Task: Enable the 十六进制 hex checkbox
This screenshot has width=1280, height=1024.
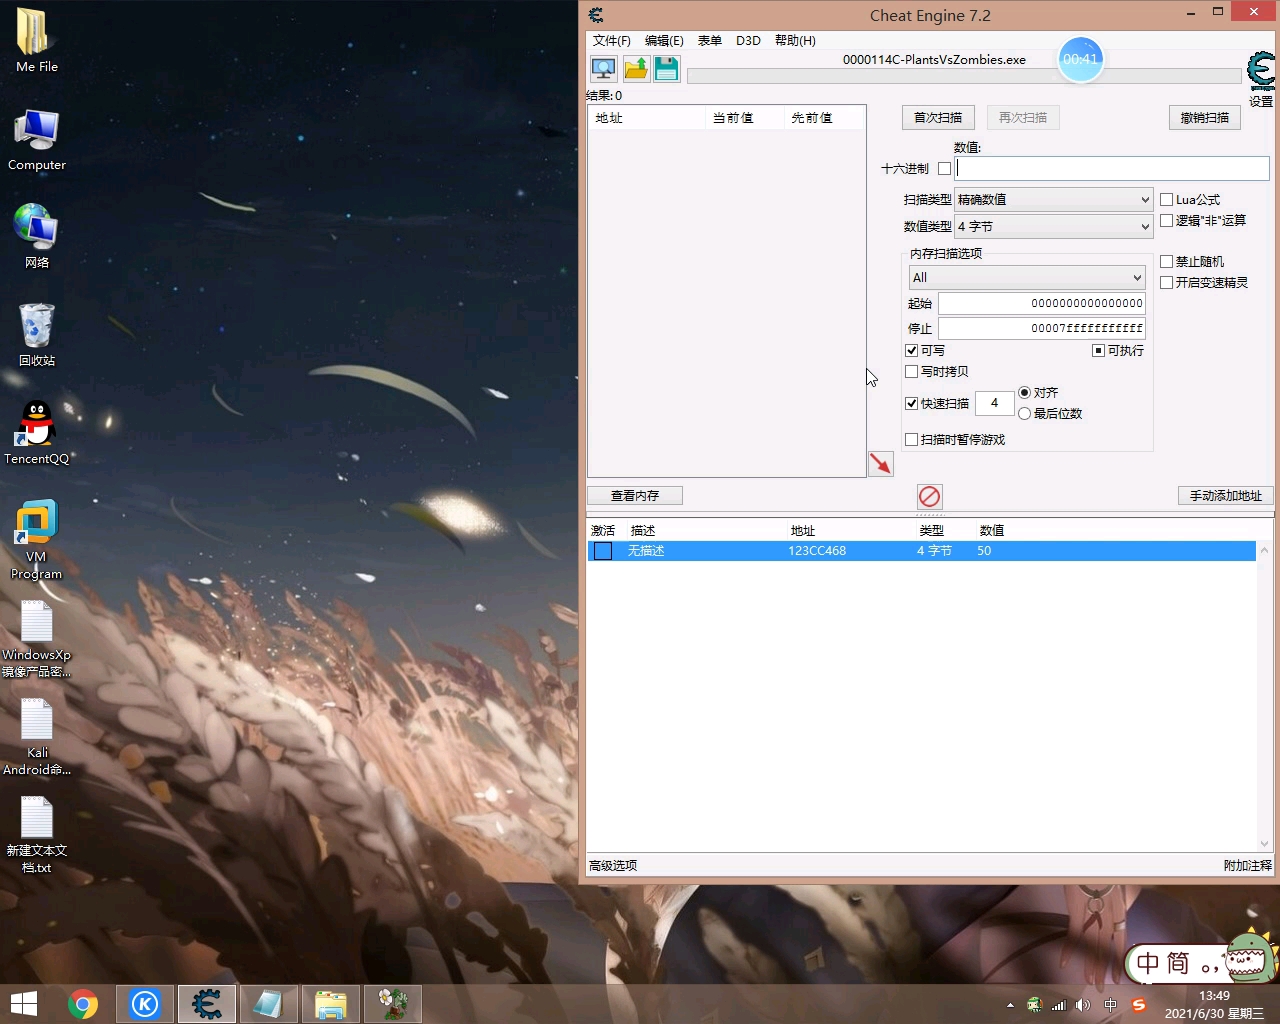Action: point(944,169)
